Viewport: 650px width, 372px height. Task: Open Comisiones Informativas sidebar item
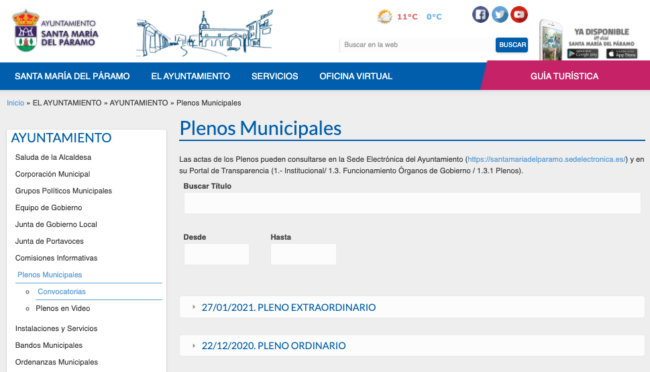(56, 258)
